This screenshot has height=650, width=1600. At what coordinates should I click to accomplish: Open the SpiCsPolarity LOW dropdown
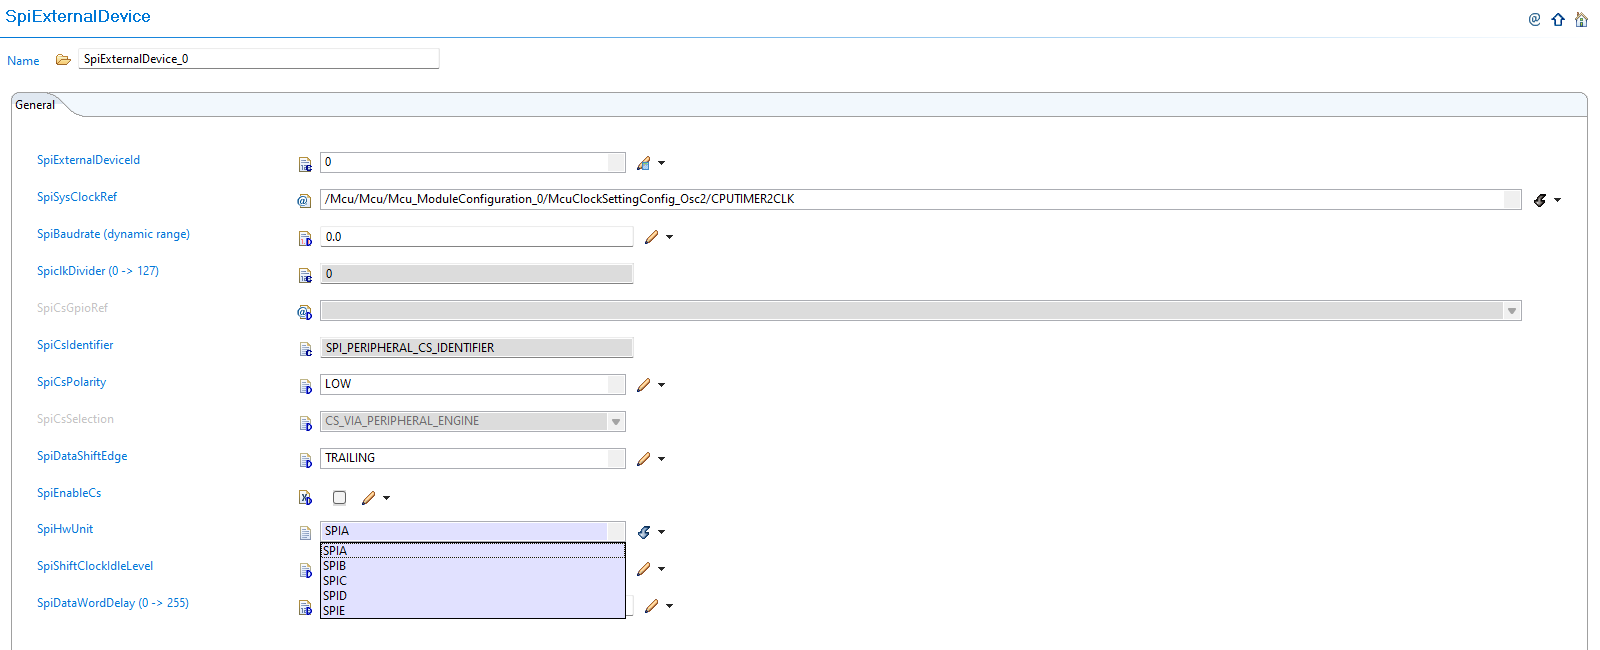[x=616, y=384]
